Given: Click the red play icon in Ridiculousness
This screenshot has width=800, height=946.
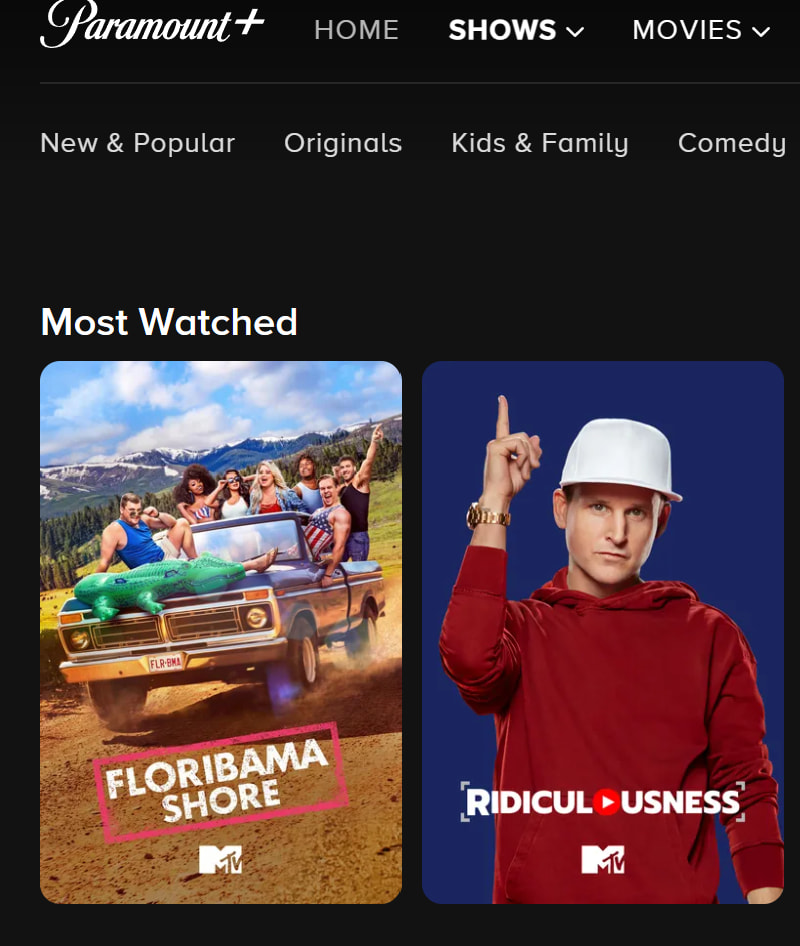Looking at the screenshot, I should pos(606,802).
